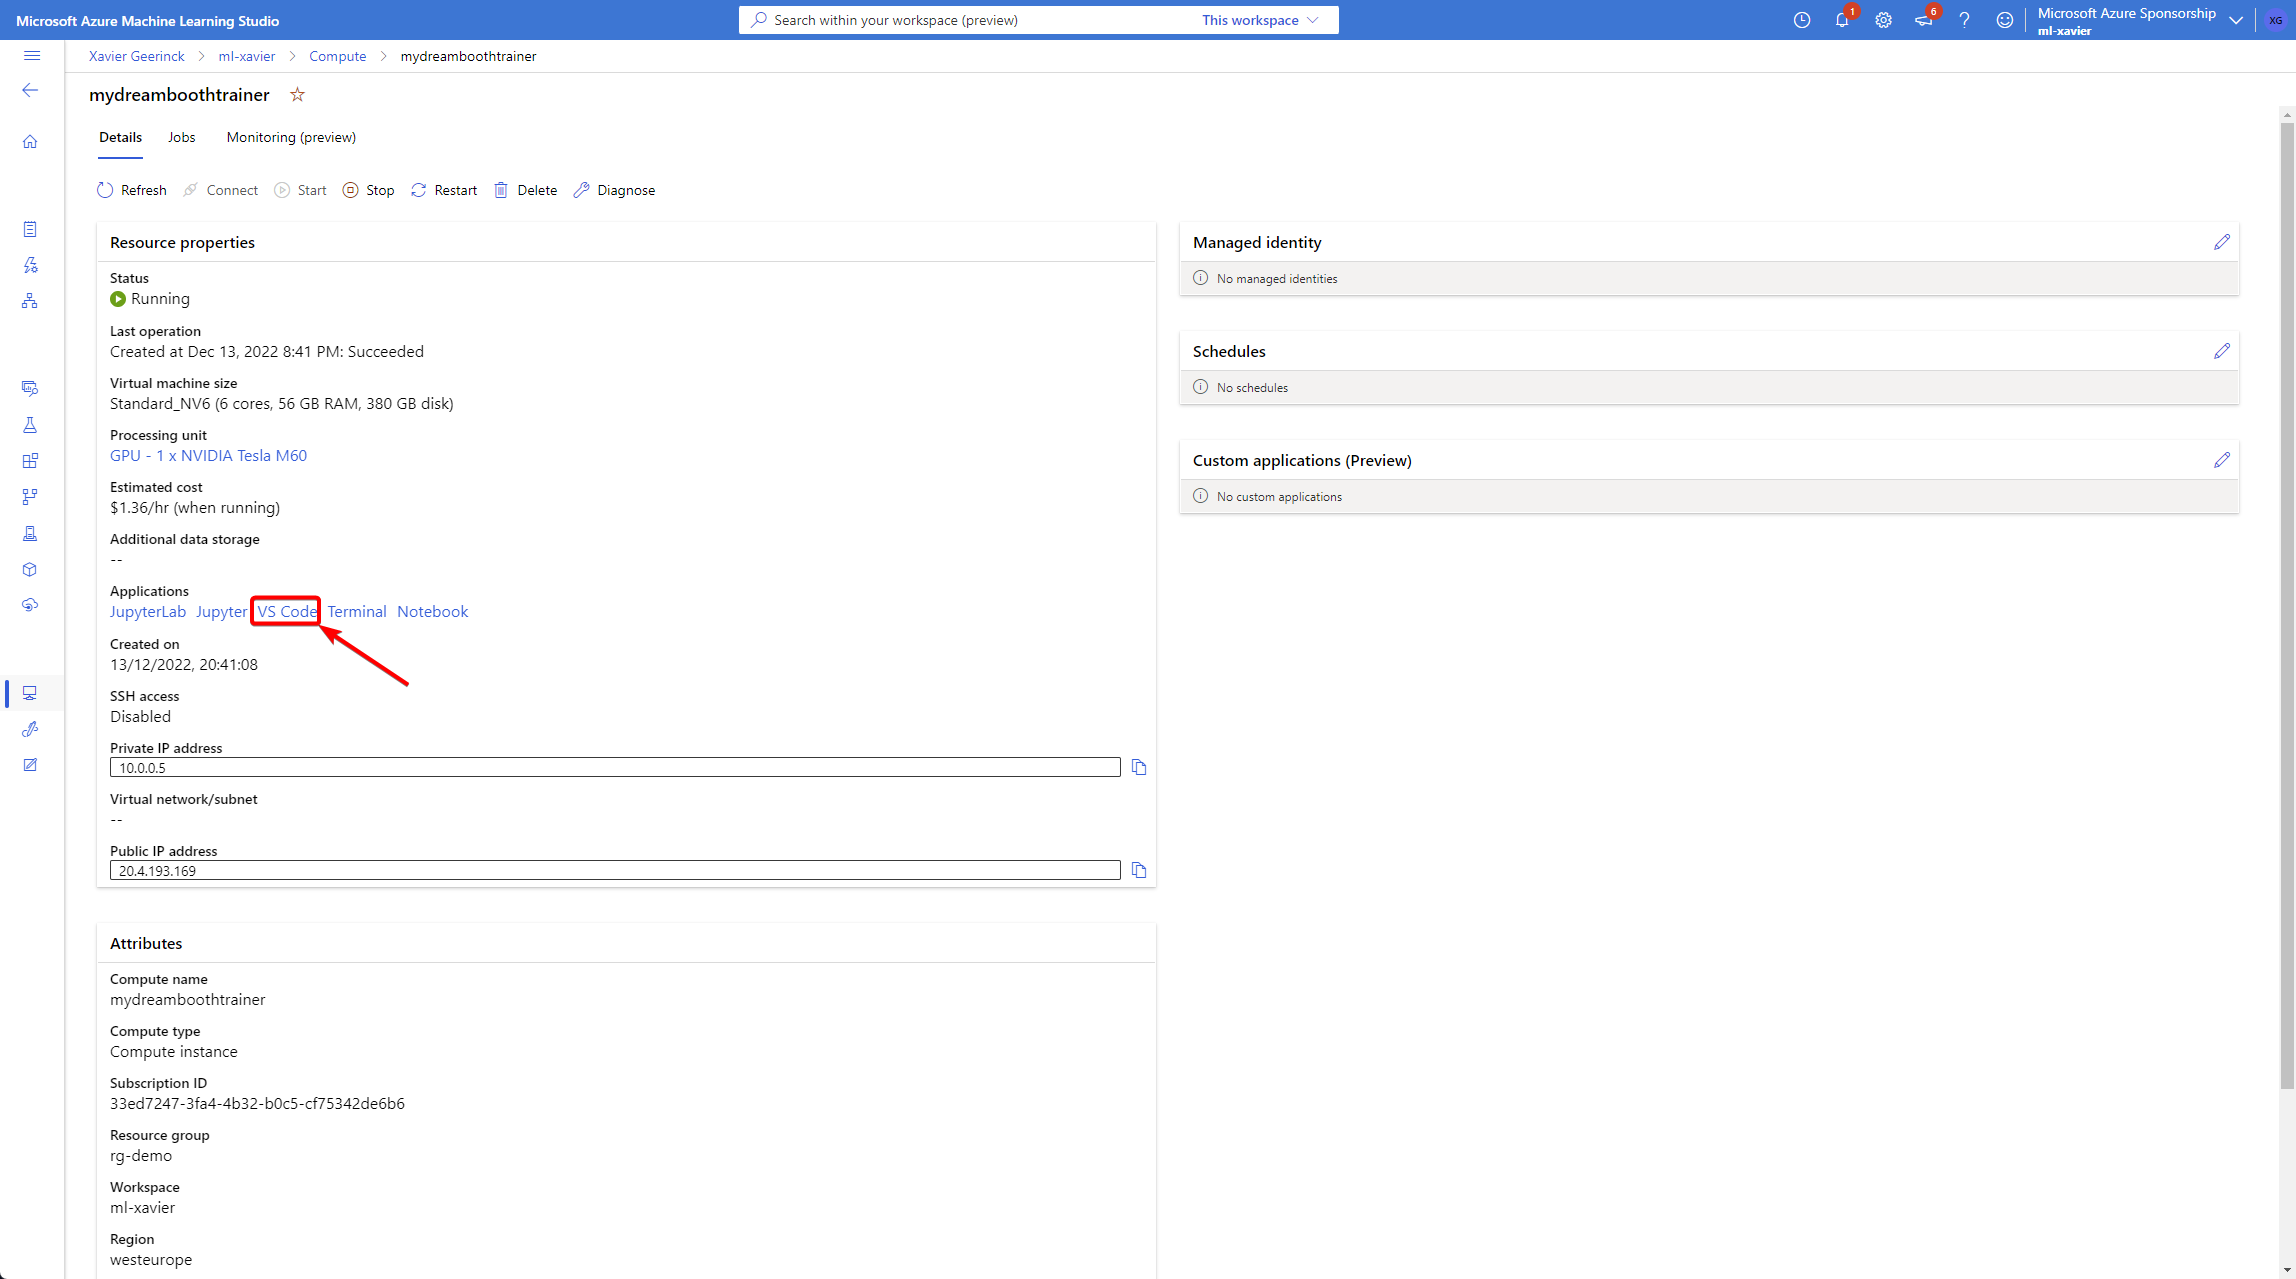
Task: Copy the Public IP address
Action: (x=1138, y=870)
